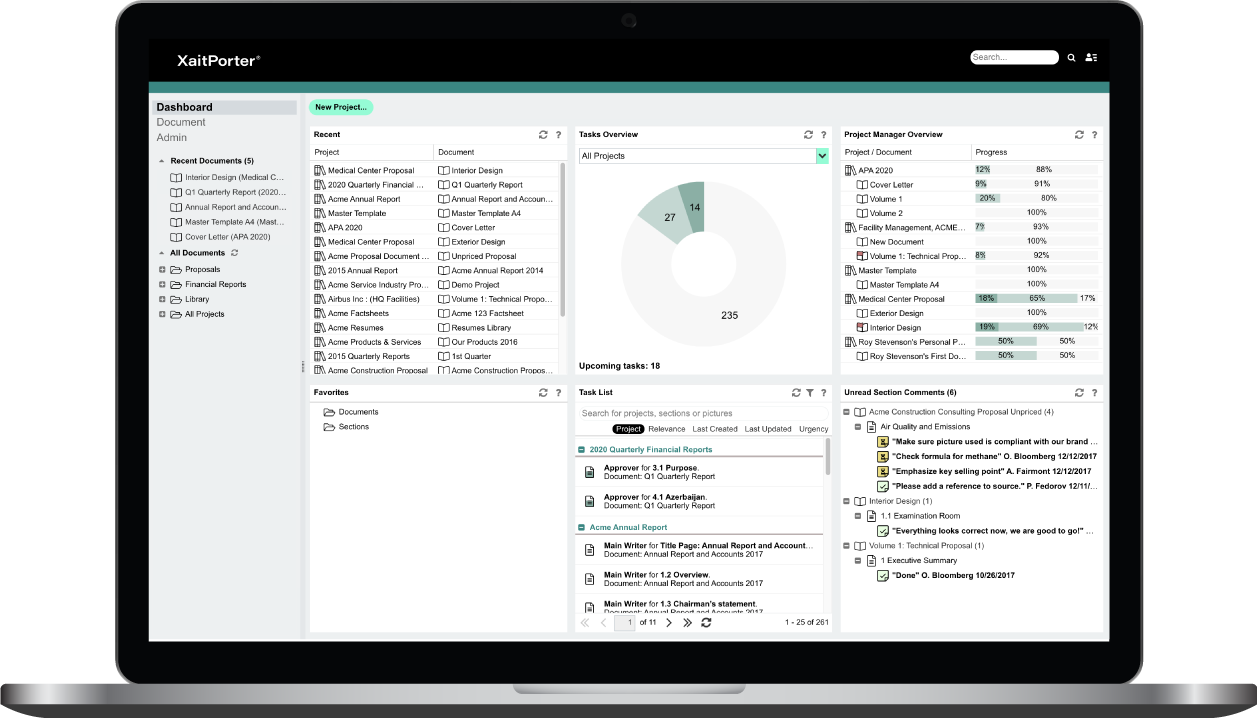Viewport: 1257px width, 718px height.
Task: Click the green check icon beside "Done" comment
Action: point(883,575)
